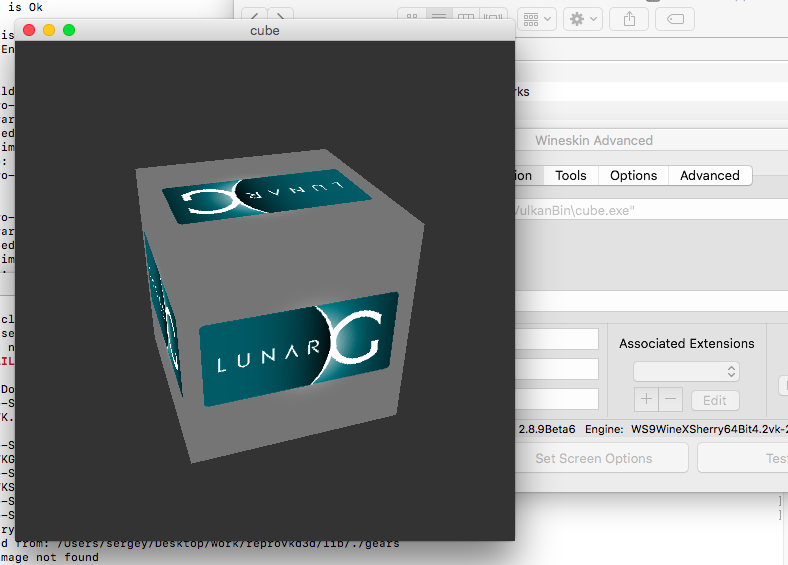The image size is (788, 565).
Task: Switch to Tools tab in Wineskin Advanced
Action: 571,175
